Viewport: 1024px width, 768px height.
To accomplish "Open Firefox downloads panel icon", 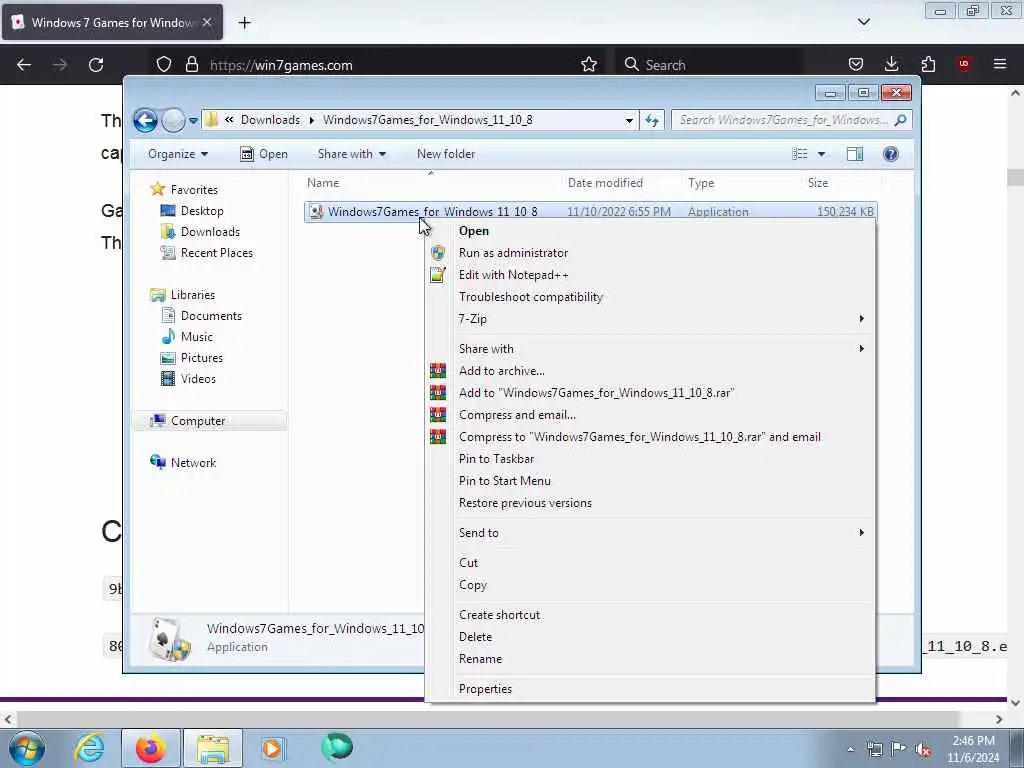I will pos(891,64).
